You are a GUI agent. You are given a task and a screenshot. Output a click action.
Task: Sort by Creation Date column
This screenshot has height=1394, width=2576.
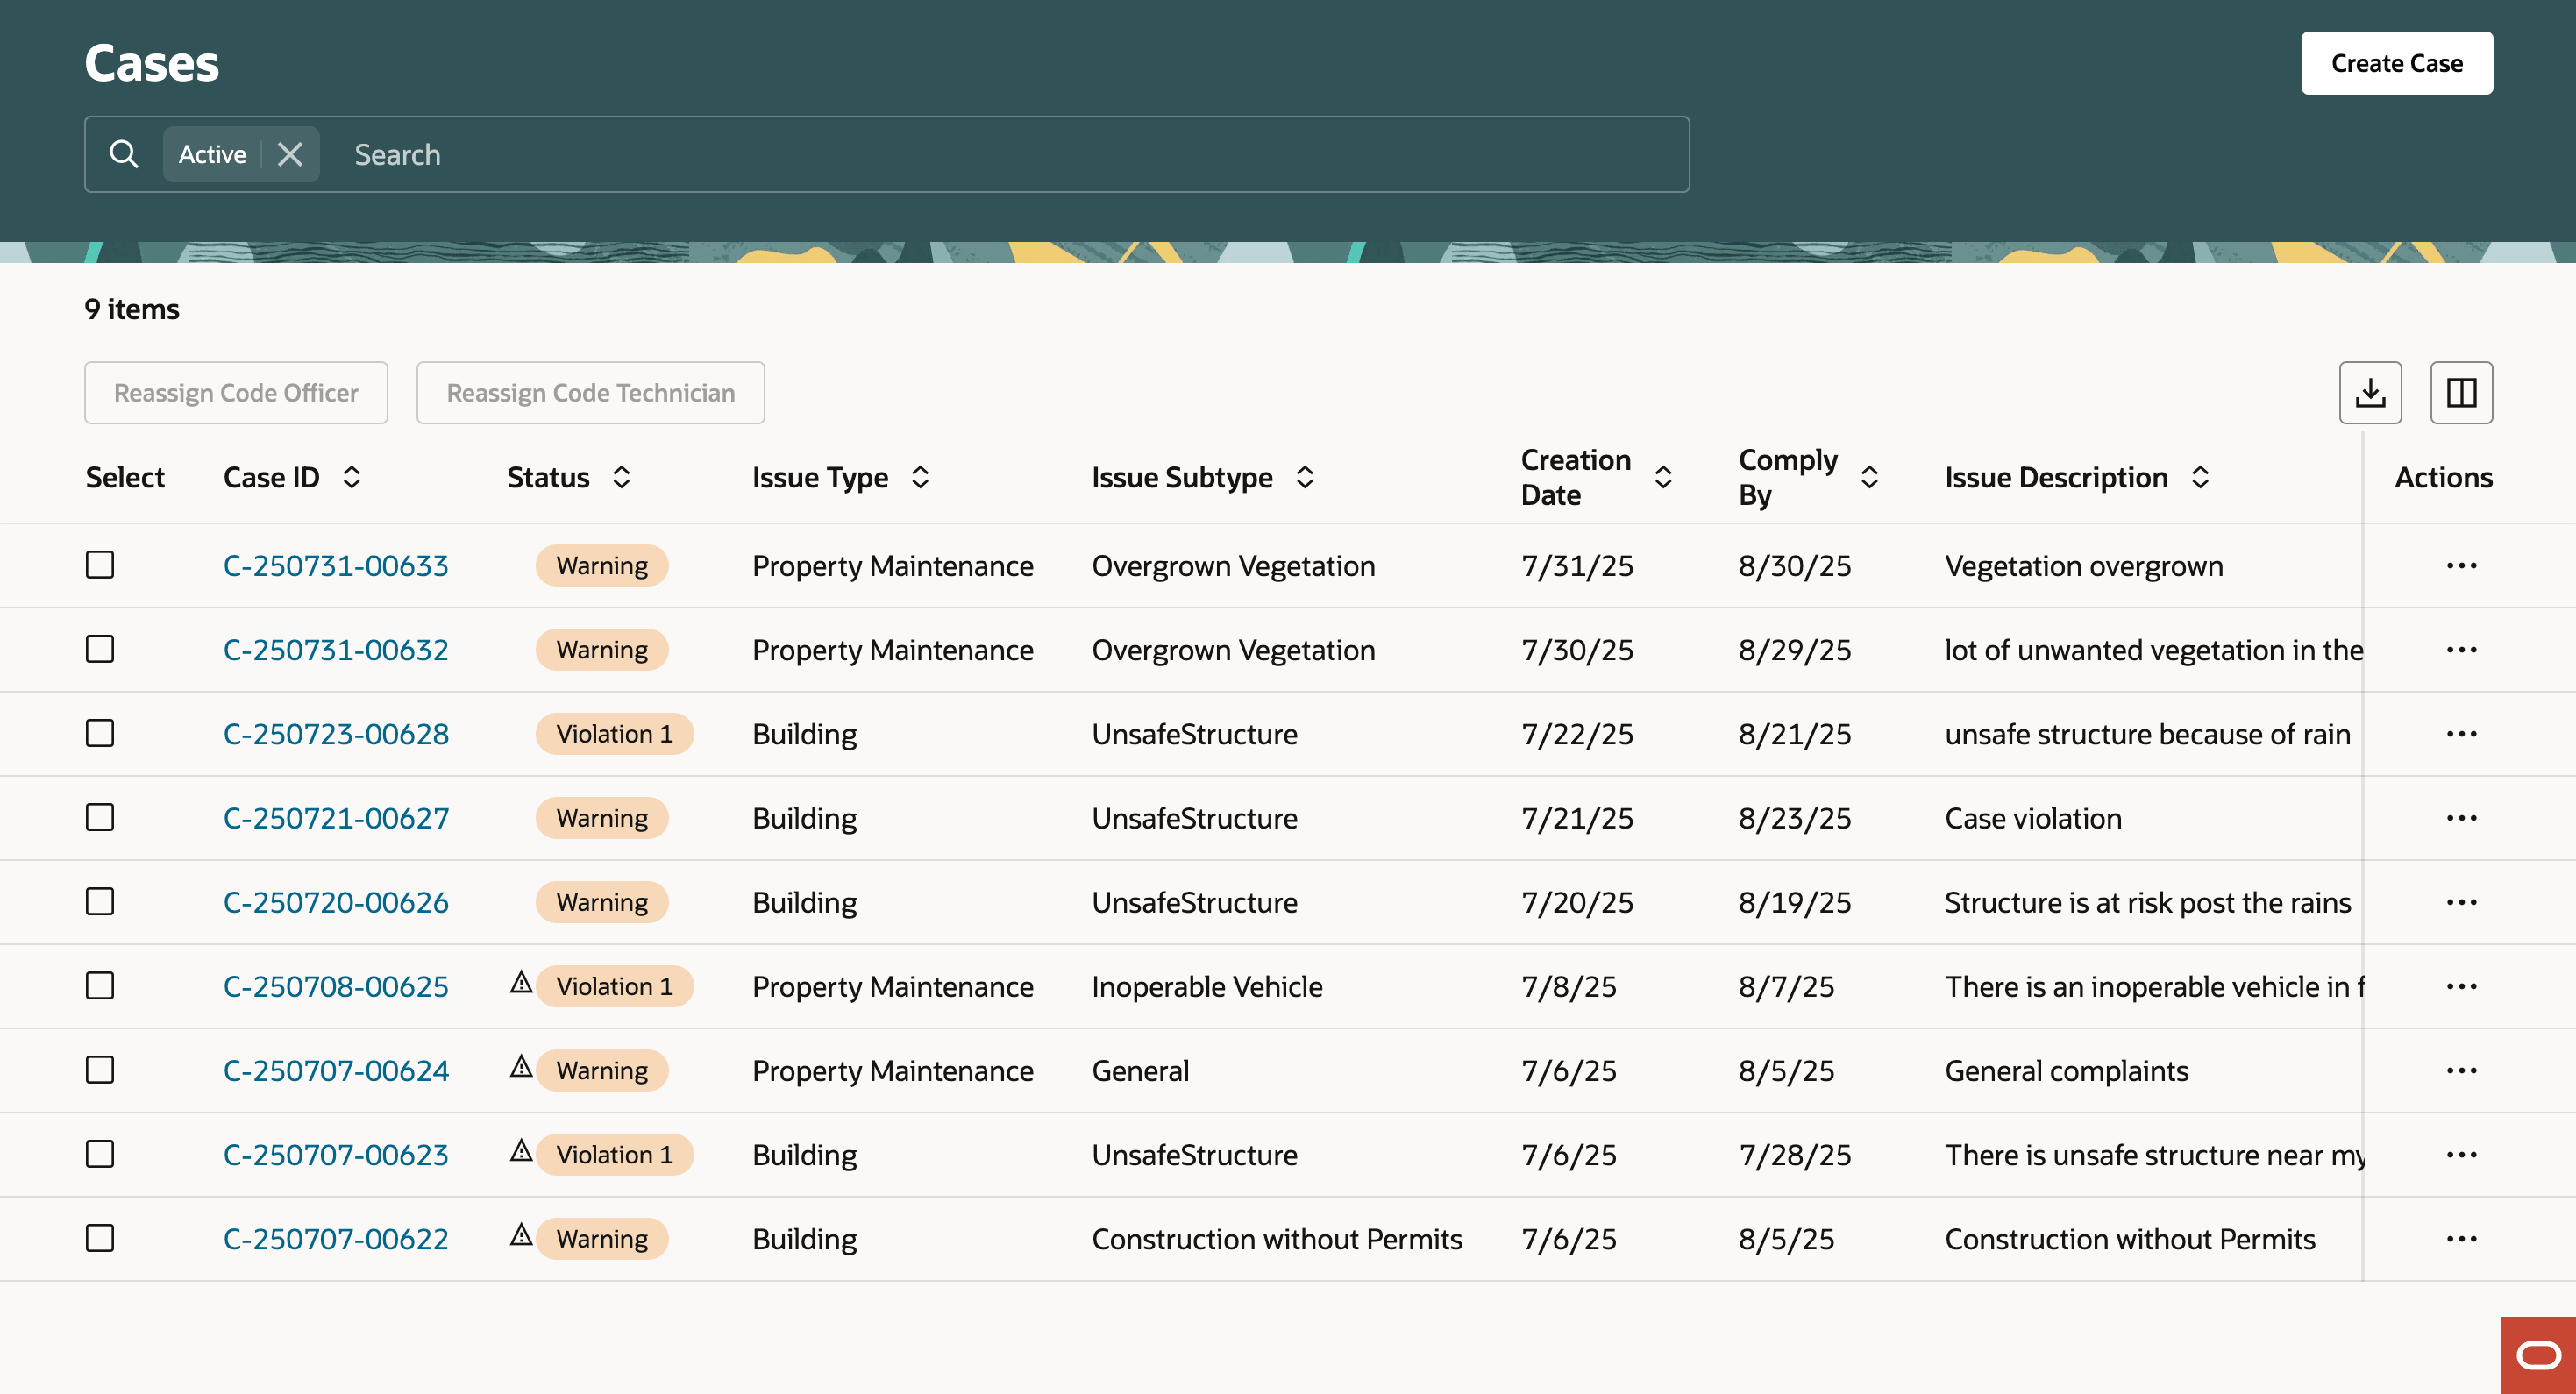tap(1662, 477)
